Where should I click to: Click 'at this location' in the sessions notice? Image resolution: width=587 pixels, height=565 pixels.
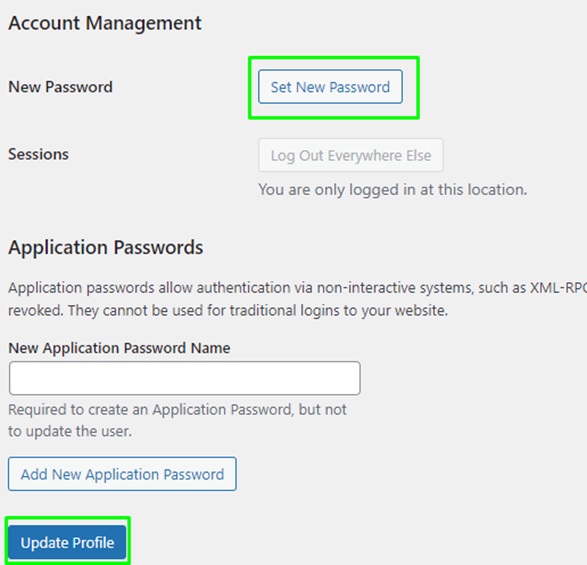click(474, 190)
